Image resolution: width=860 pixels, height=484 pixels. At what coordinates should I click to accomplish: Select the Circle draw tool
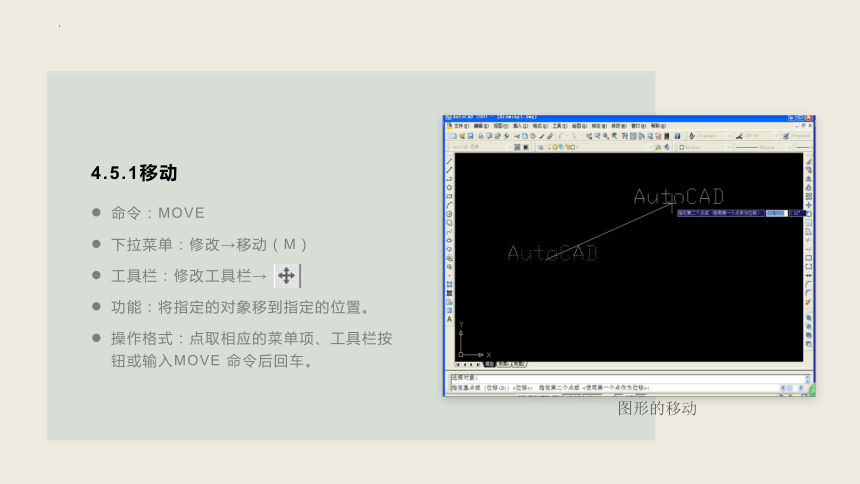(449, 213)
